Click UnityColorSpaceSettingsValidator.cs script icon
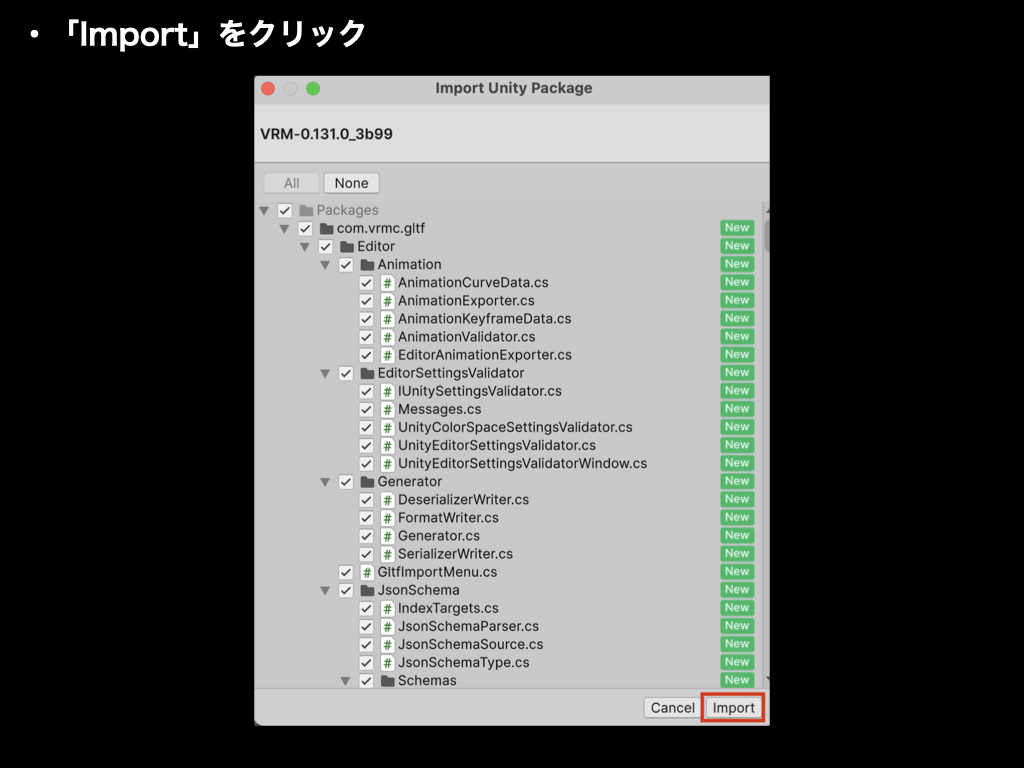1024x768 pixels. pos(387,428)
